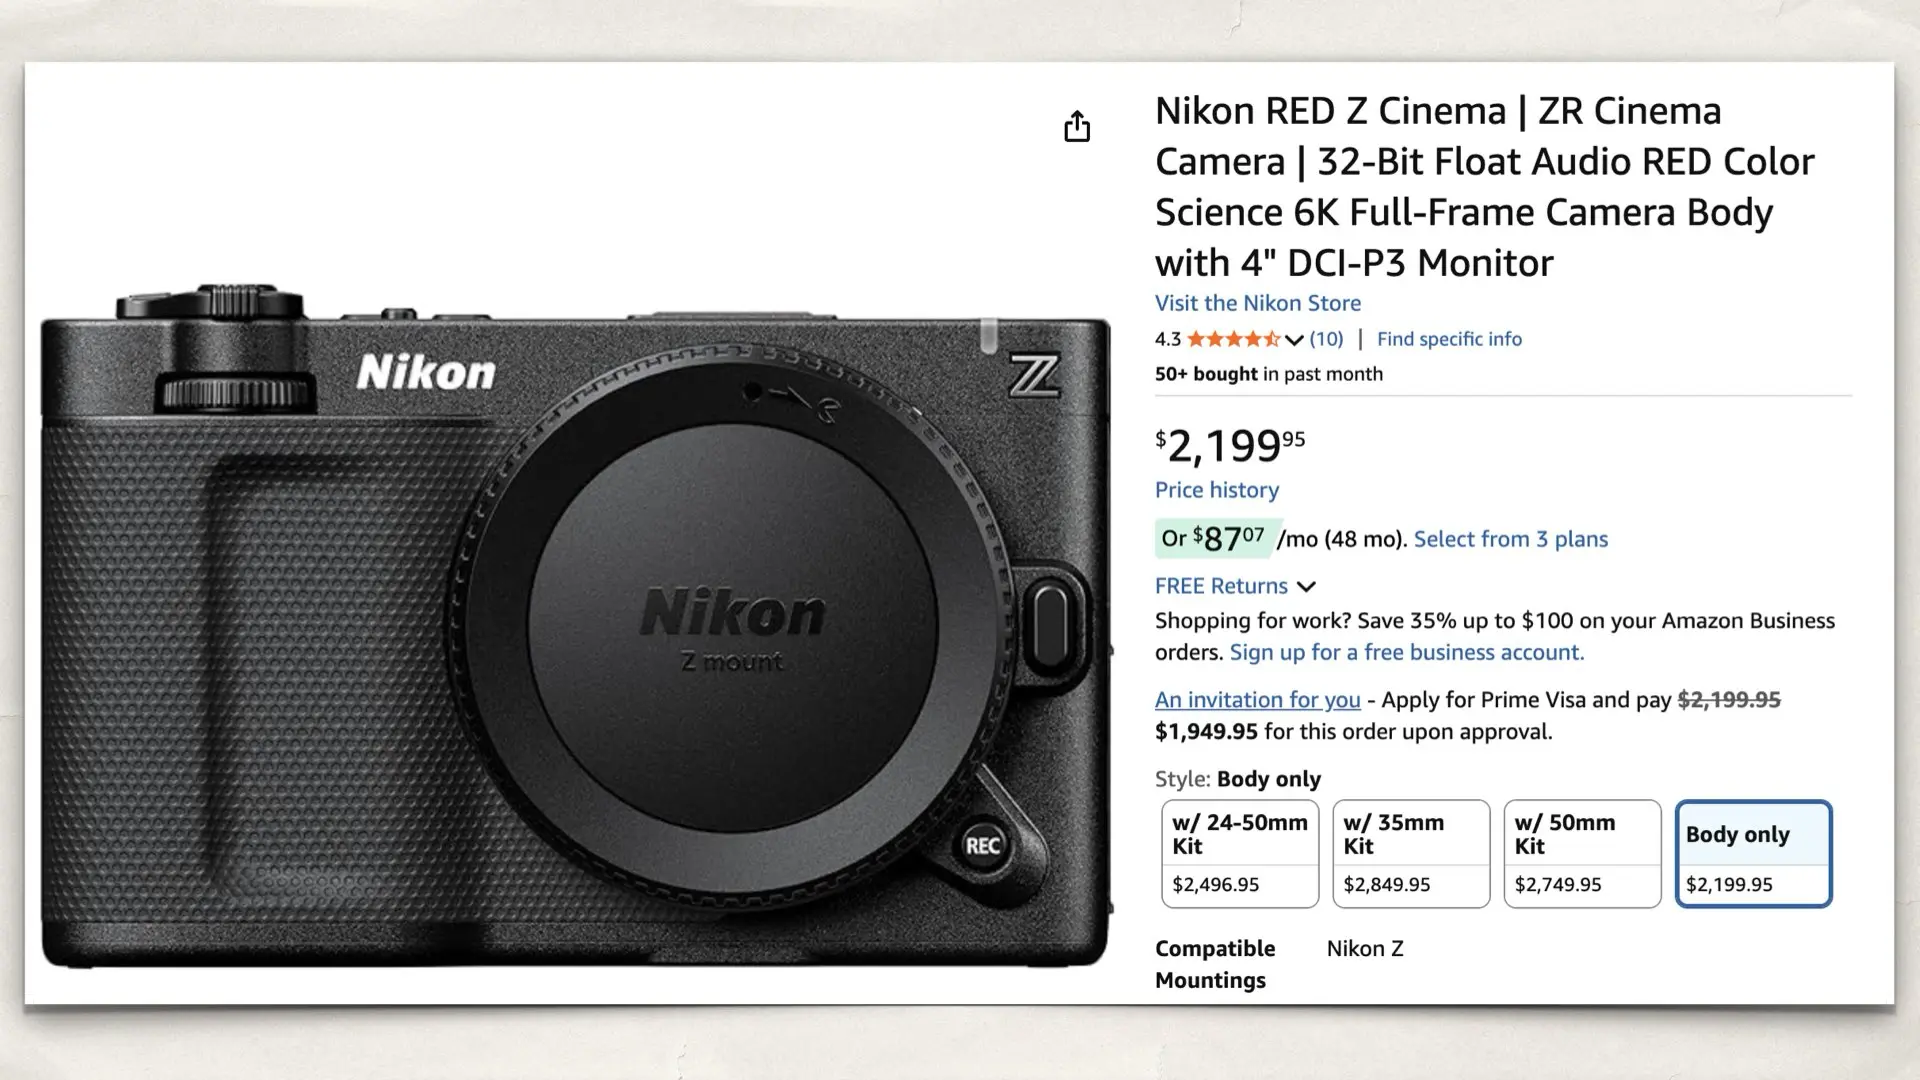This screenshot has width=1920, height=1080.
Task: Open the Prime Visa invitation offer
Action: (1256, 700)
